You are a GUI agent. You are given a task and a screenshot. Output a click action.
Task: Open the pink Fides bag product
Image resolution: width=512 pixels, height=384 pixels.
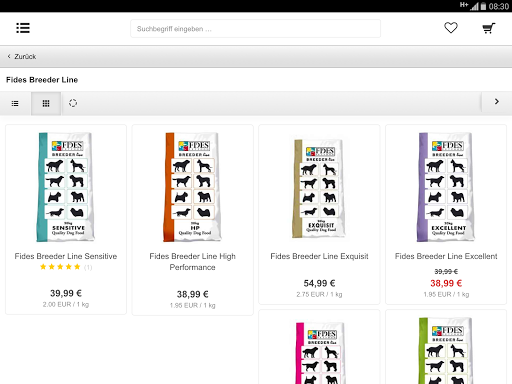[320, 353]
